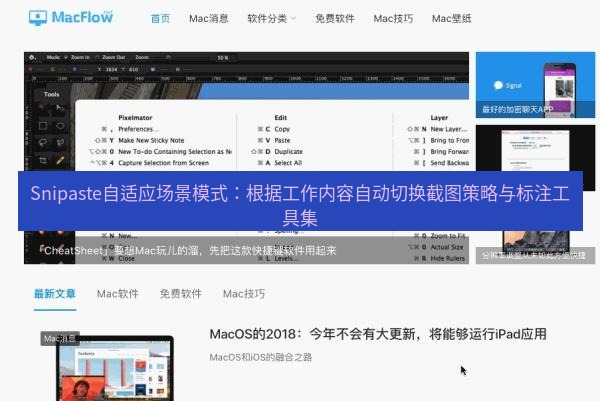600x401 pixels.
Task: Open the MacOS的2018 article title
Action: [378, 334]
